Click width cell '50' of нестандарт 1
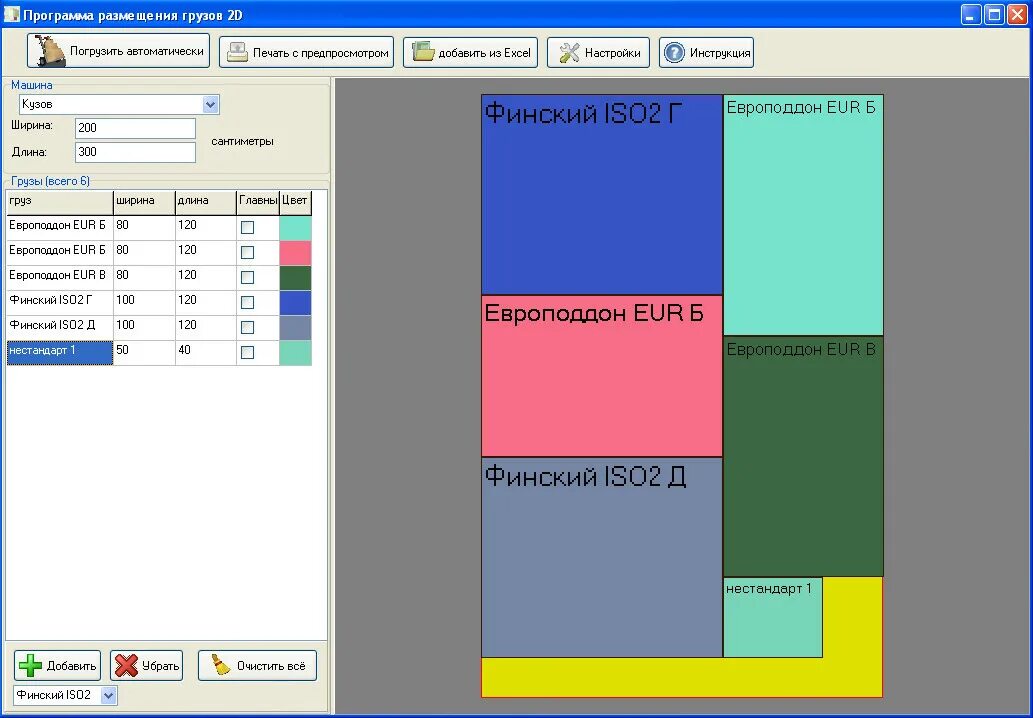 144,352
